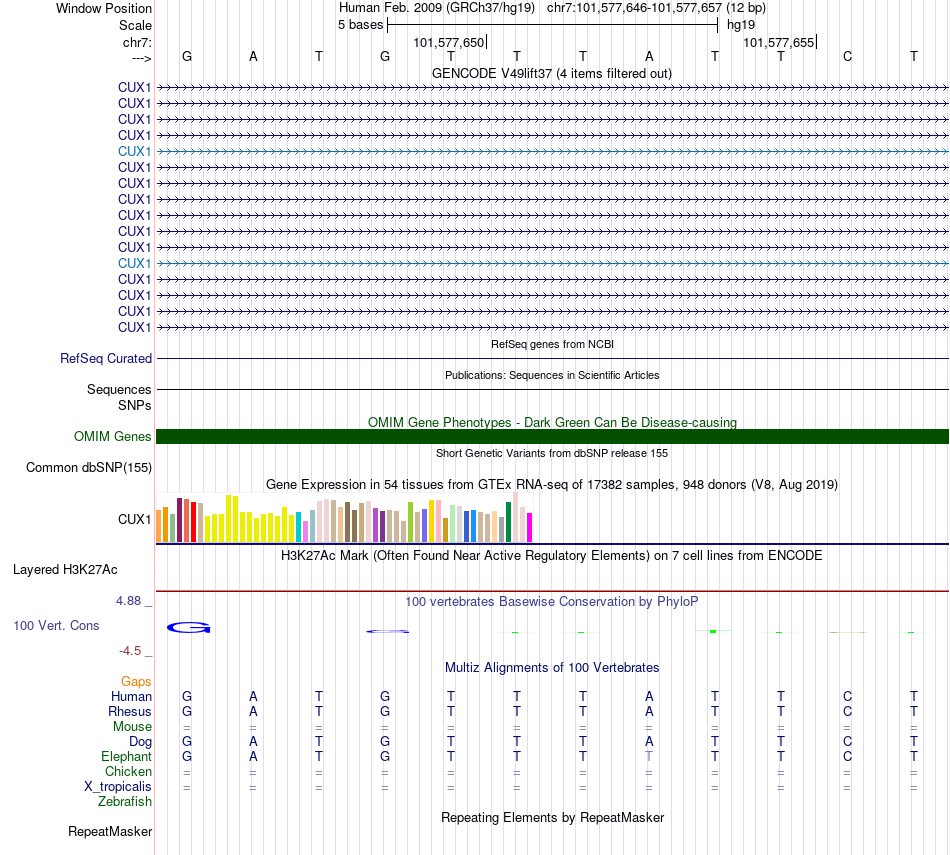Click 'Repeating Elements by RepeatMasker' title
Image resolution: width=950 pixels, height=855 pixels.
(x=552, y=817)
